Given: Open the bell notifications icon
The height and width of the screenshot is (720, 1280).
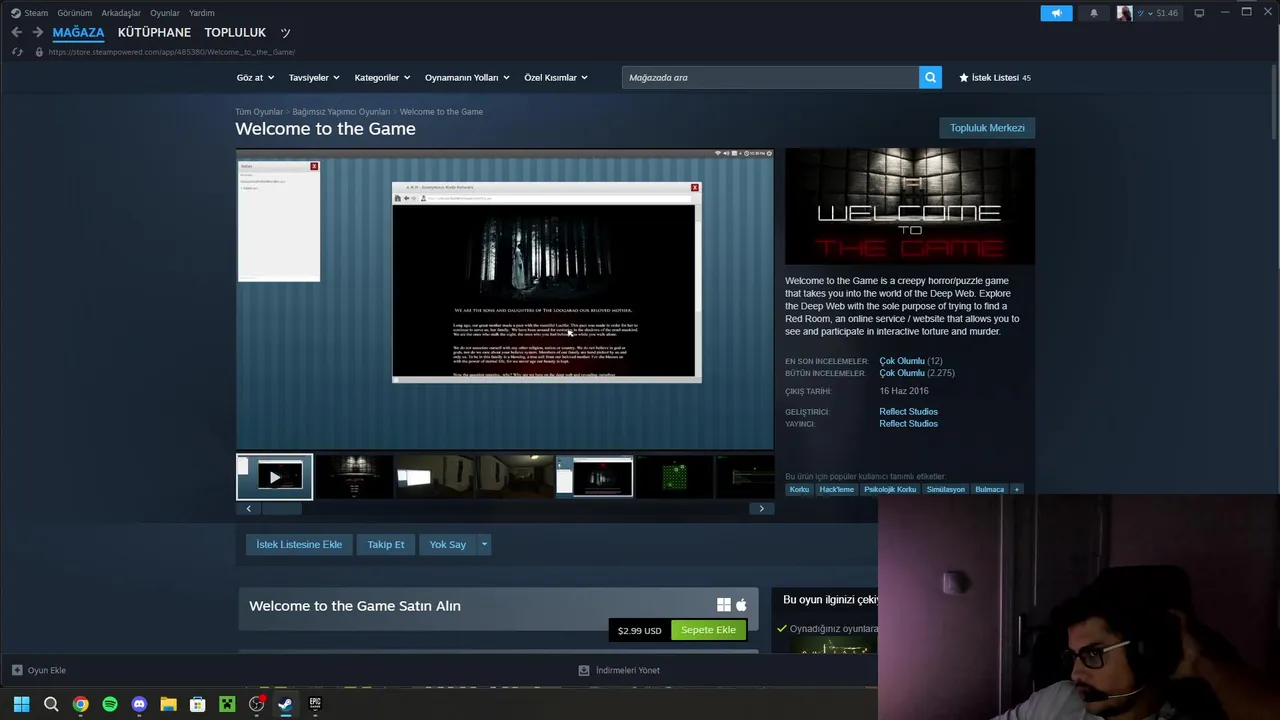Looking at the screenshot, I should point(1093,13).
